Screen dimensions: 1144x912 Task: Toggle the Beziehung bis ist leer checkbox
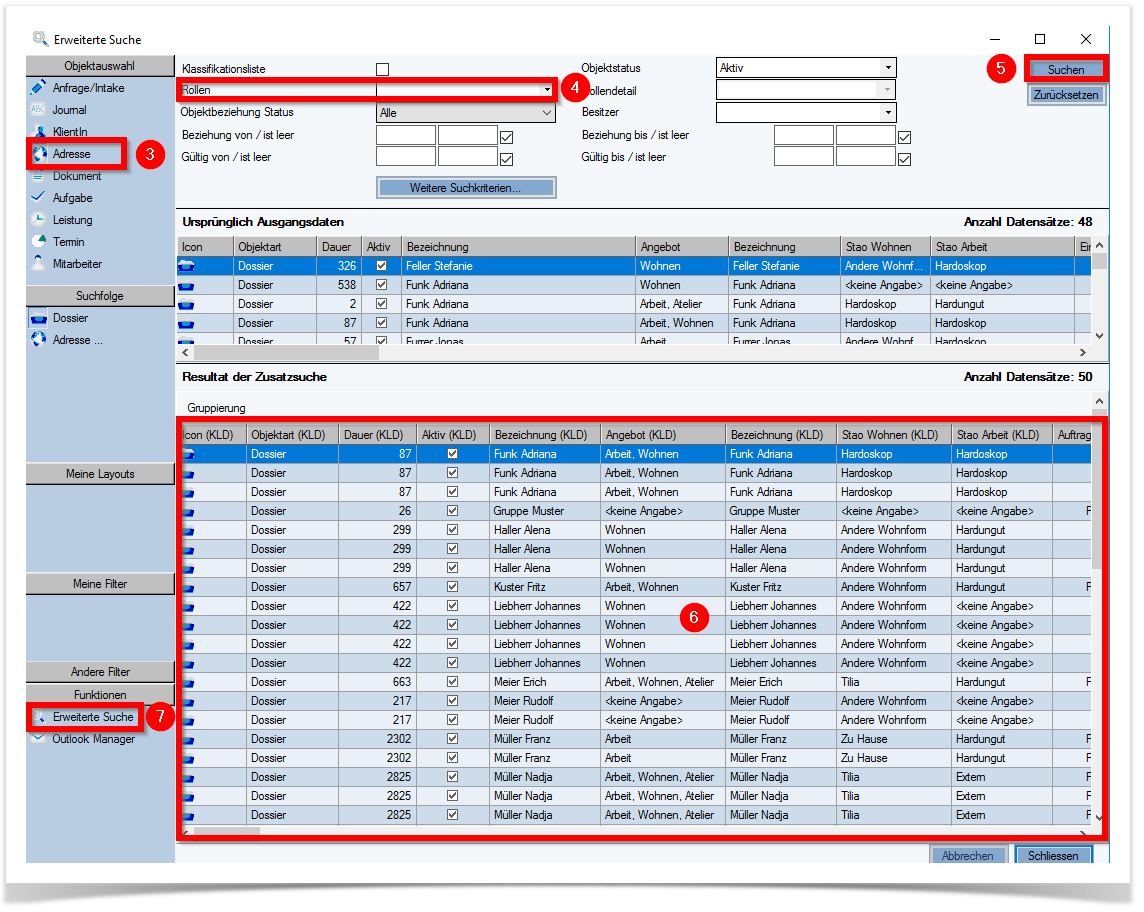pyautogui.click(x=904, y=137)
